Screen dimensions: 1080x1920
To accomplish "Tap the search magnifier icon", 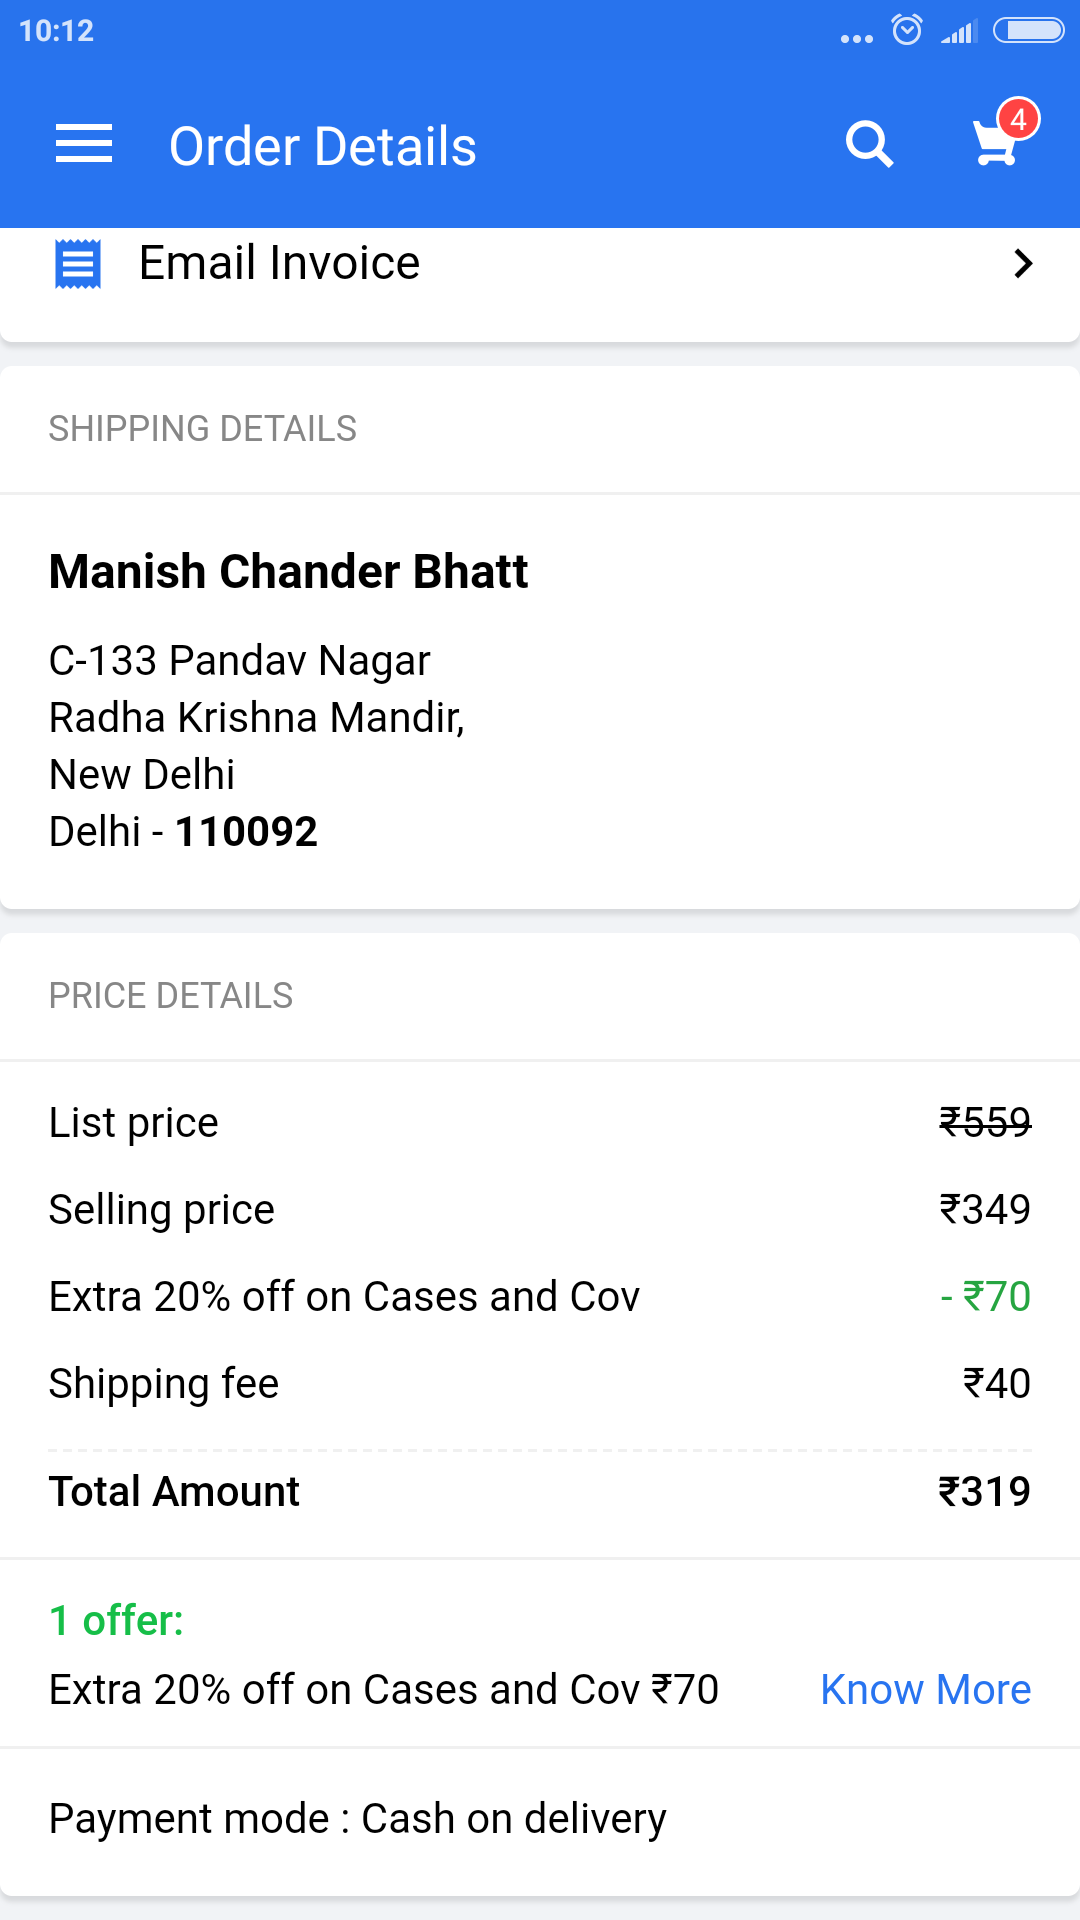I will [x=869, y=145].
